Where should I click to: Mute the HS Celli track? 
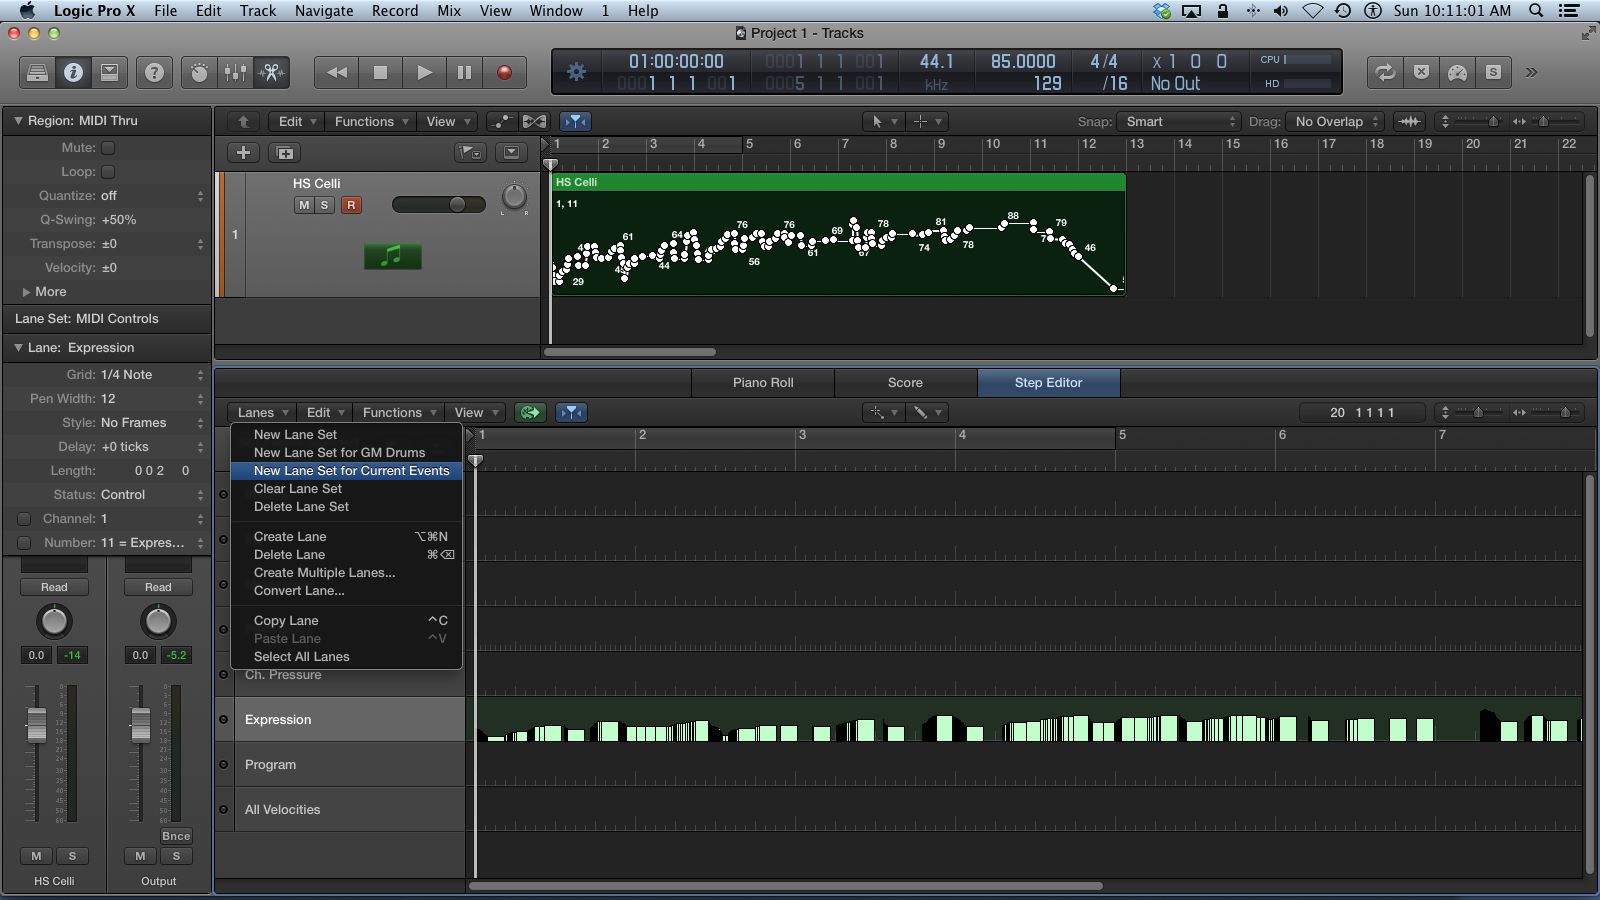pos(304,205)
